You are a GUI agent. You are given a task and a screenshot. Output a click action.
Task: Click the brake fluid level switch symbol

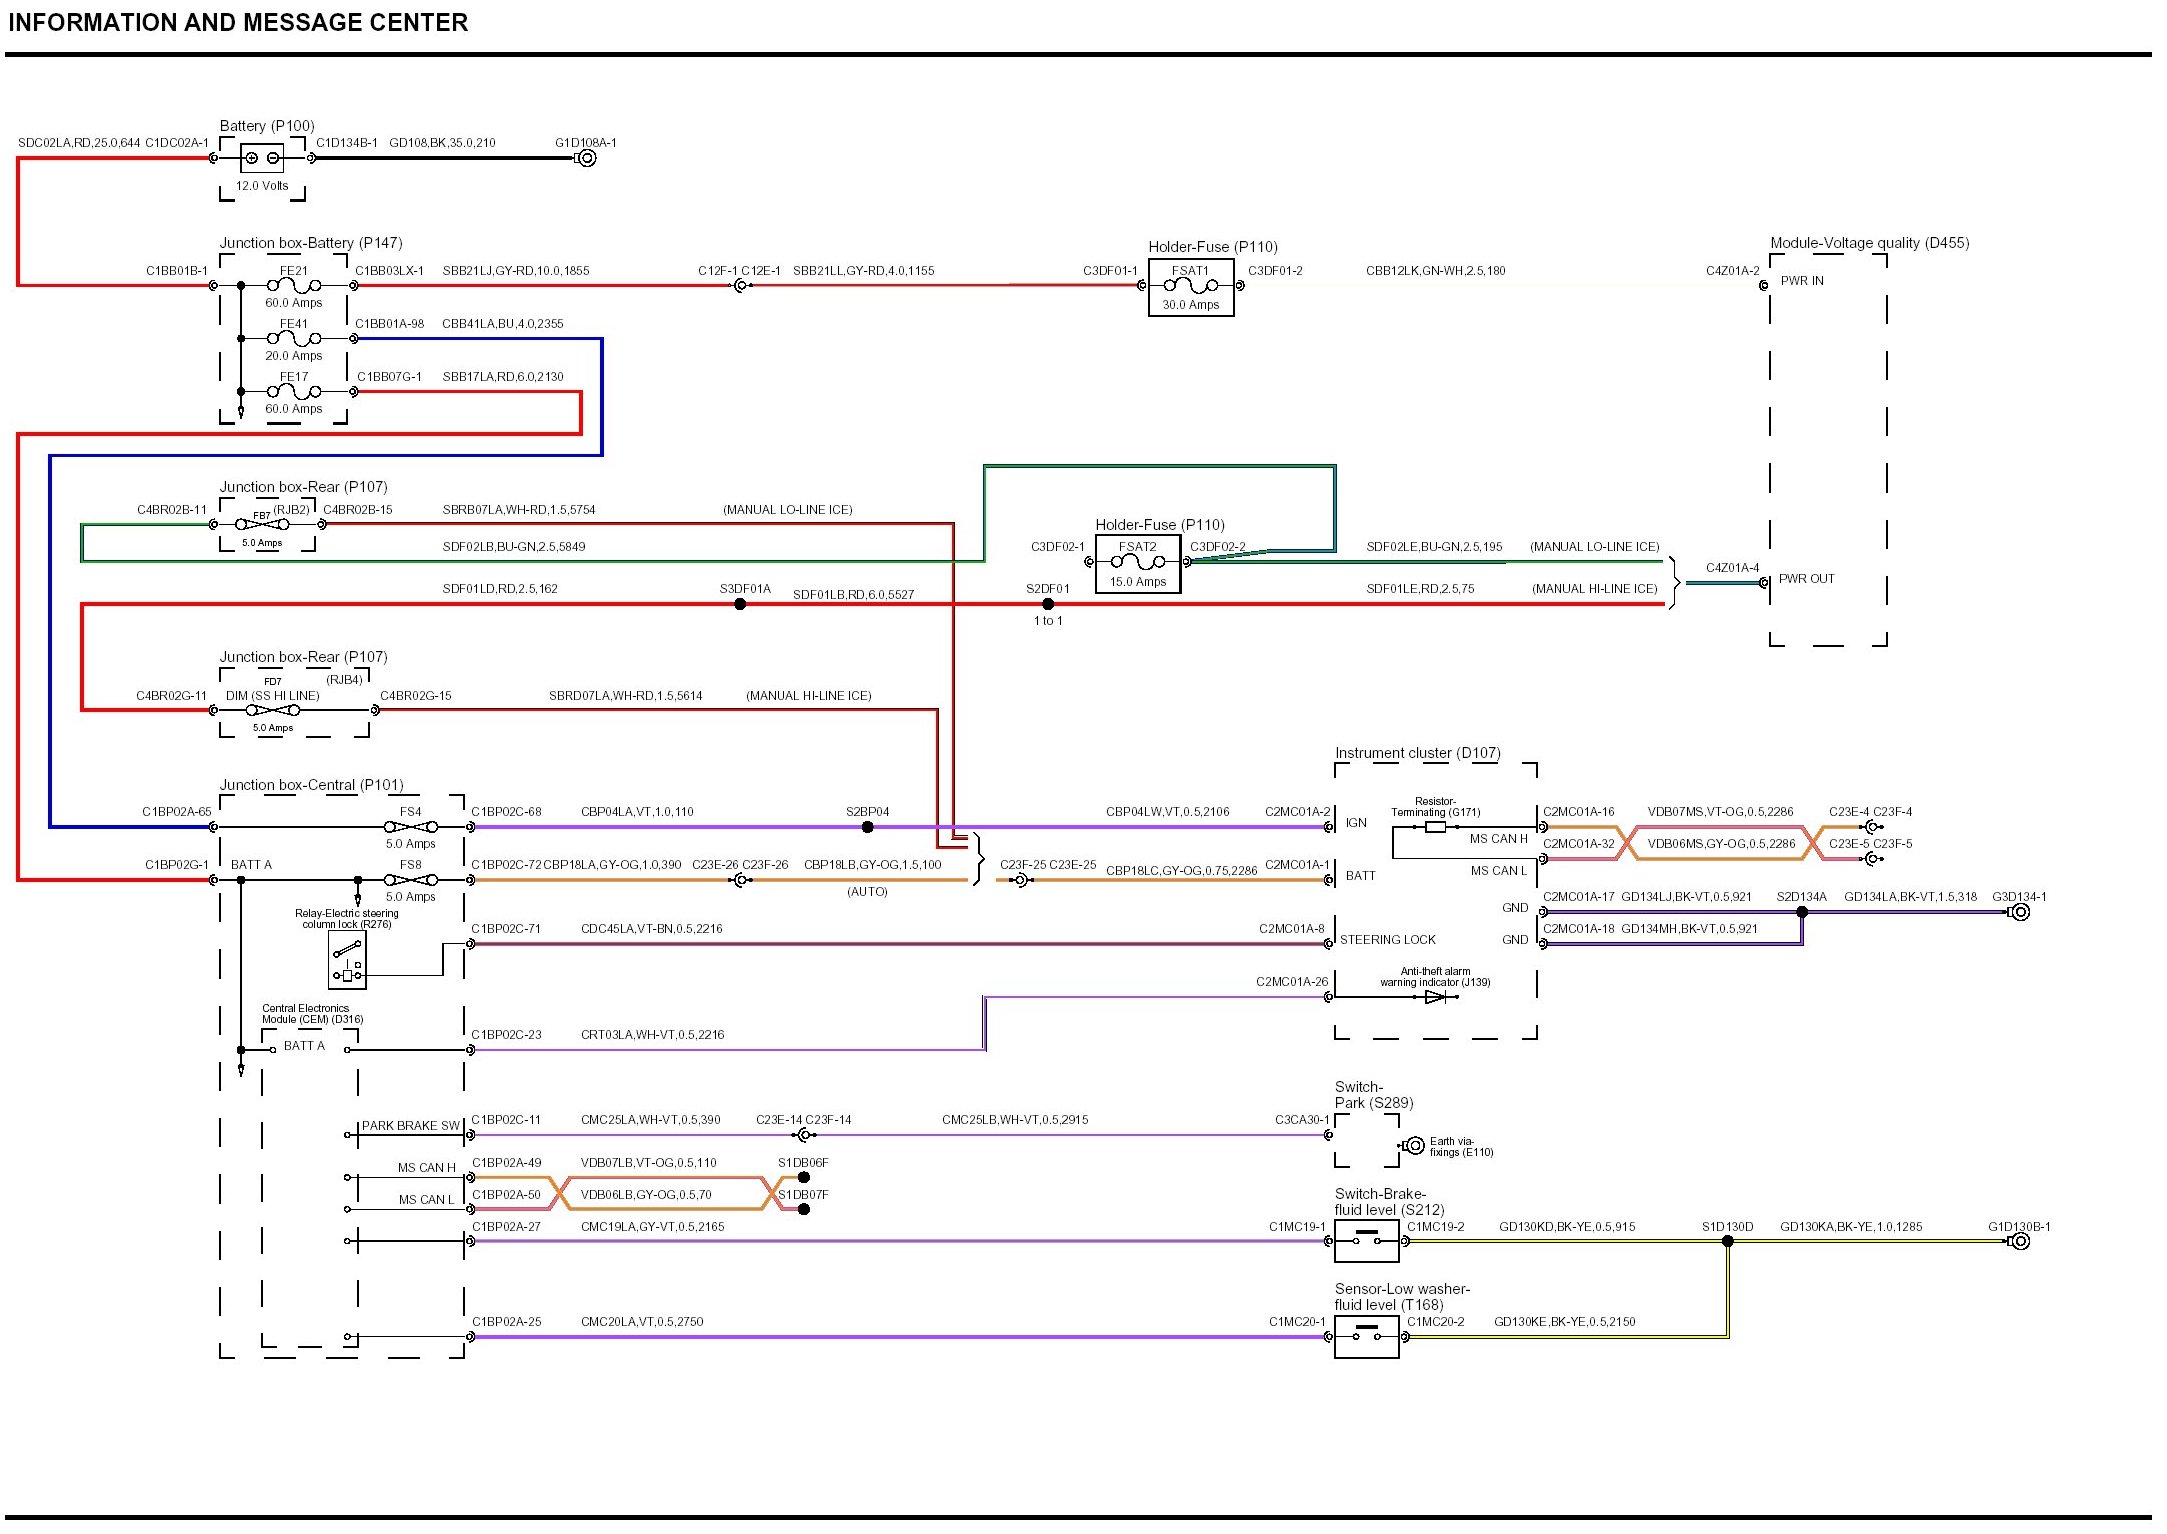pyautogui.click(x=1366, y=1241)
